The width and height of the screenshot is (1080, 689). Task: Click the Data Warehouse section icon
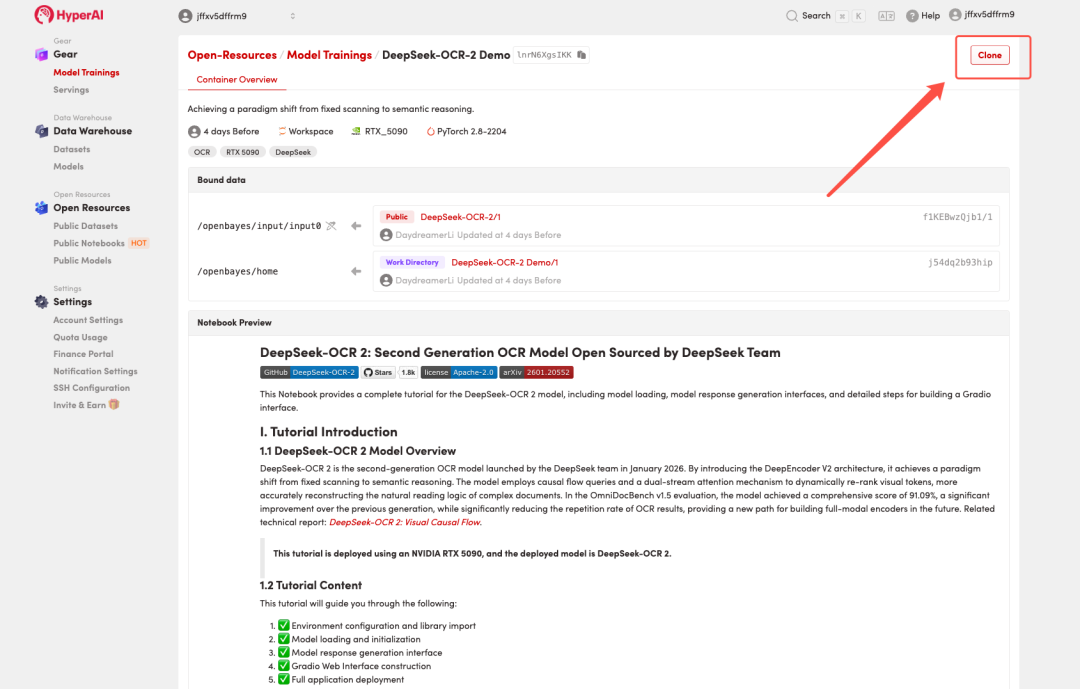(x=41, y=131)
